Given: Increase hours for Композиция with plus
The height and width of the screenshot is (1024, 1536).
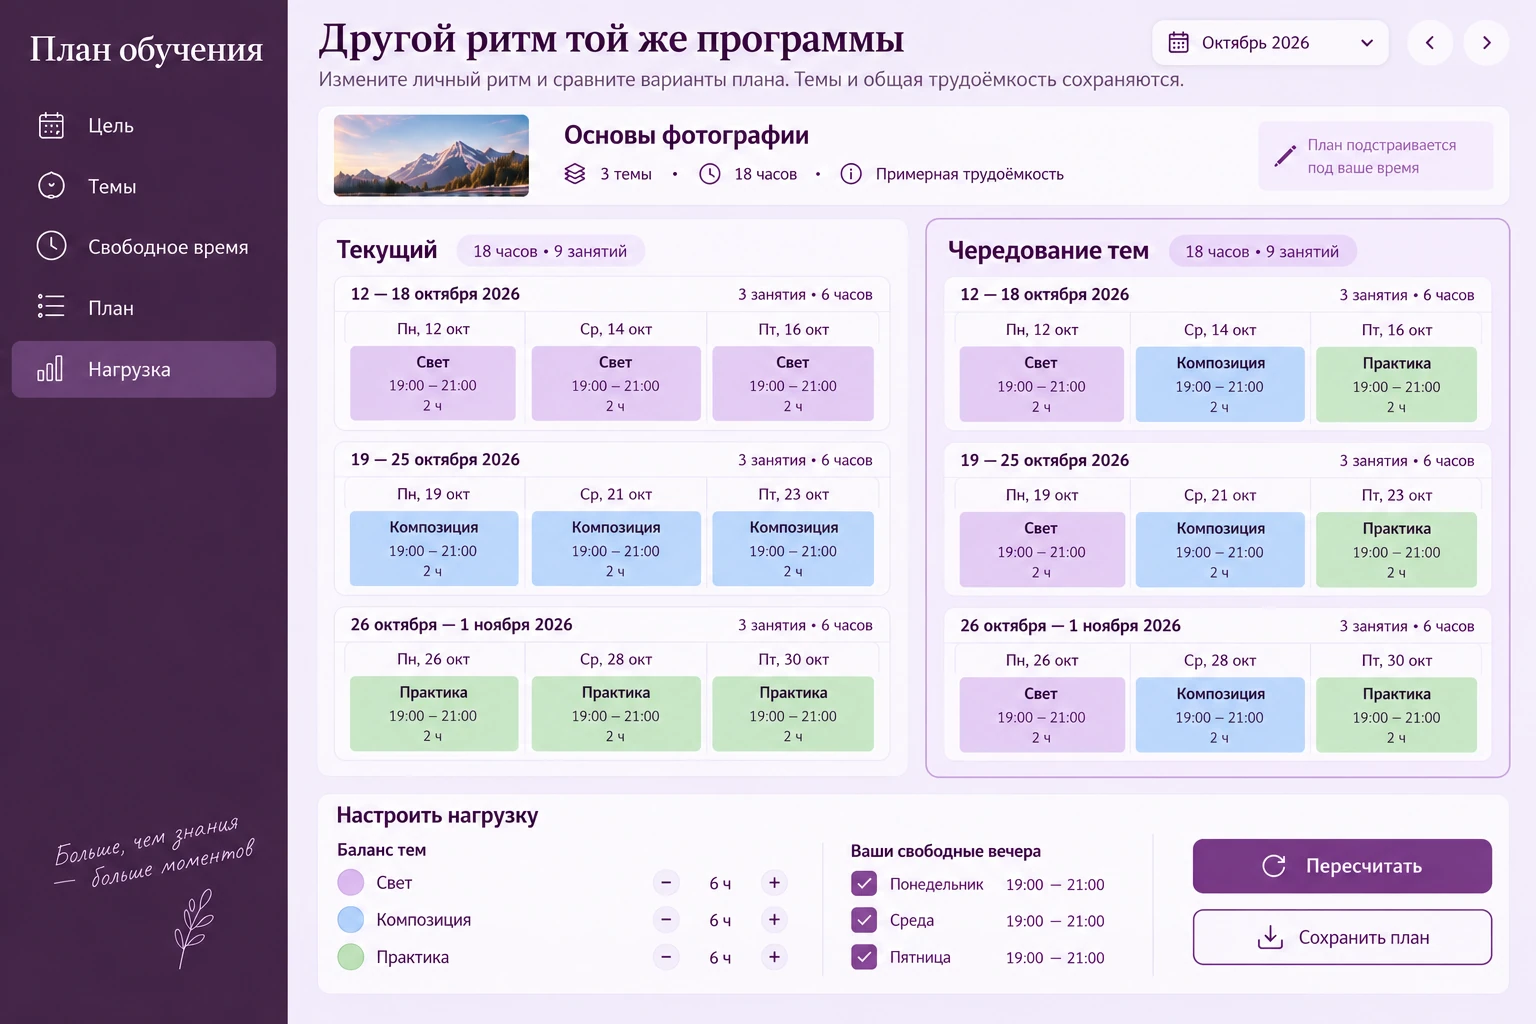Looking at the screenshot, I should point(774,920).
